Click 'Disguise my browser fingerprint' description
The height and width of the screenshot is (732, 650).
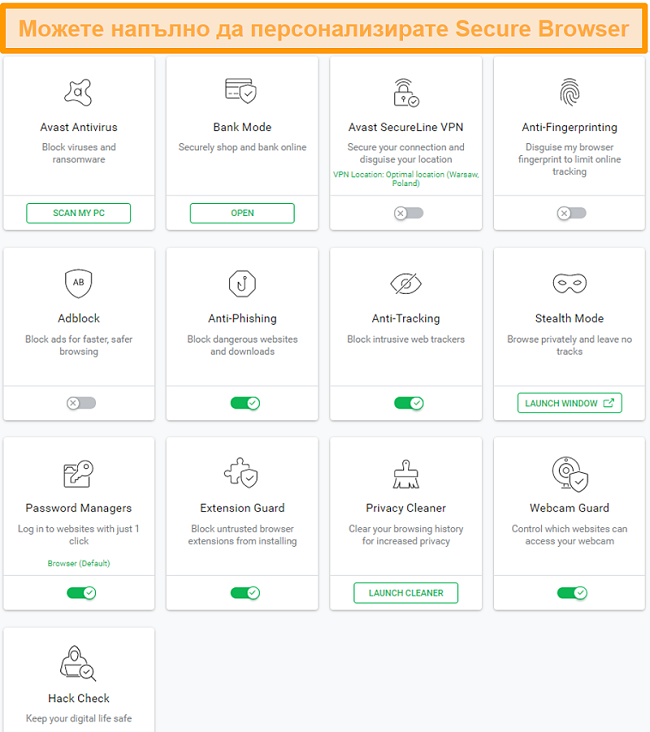(569, 159)
